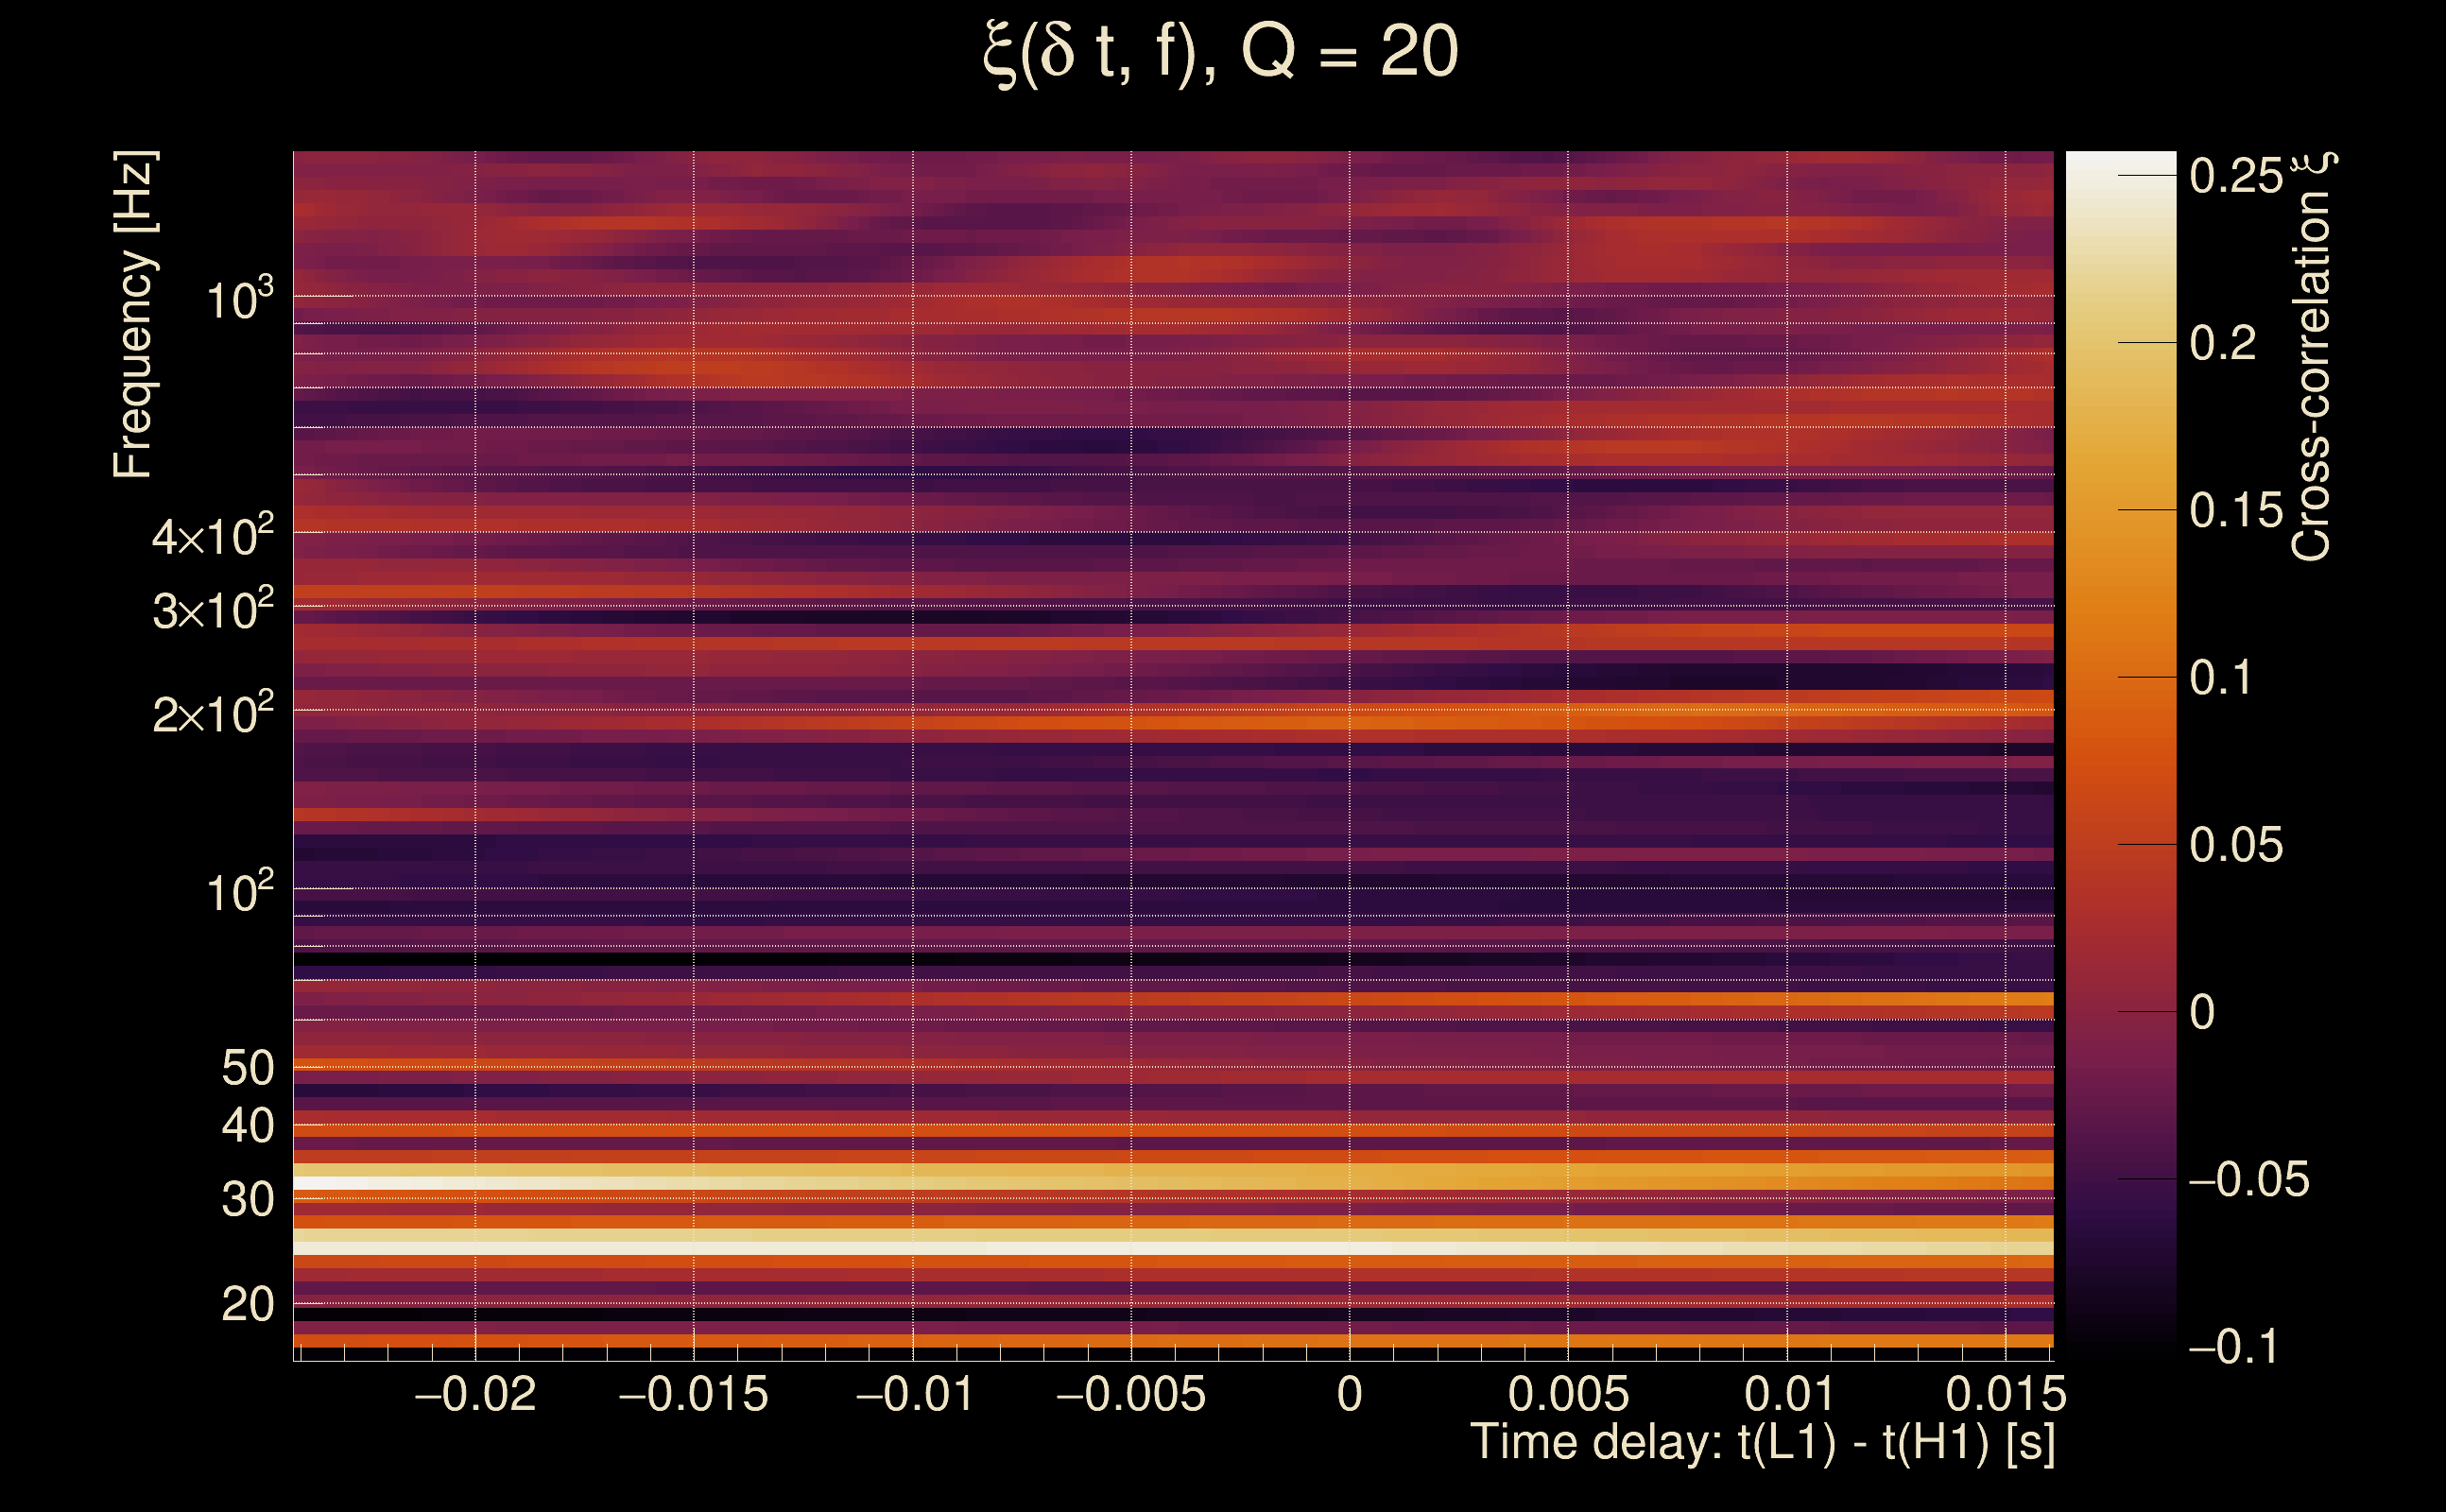Screen dimensions: 2446x1512
Task: Click the Time delay t(L1) - t(H1) axis label
Action: pos(1762,1443)
